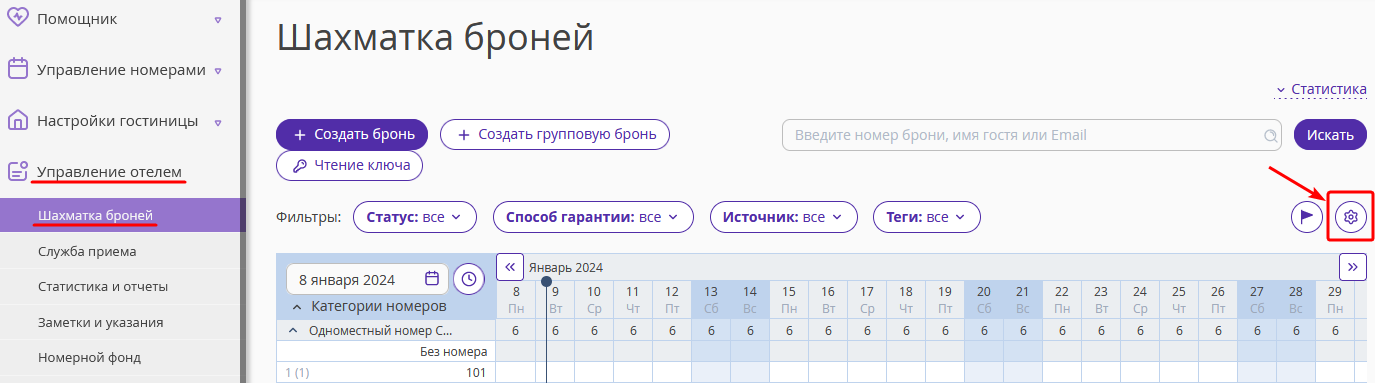The width and height of the screenshot is (1375, 383).
Task: Click the Управление номерами calendar icon
Action: coord(18,69)
